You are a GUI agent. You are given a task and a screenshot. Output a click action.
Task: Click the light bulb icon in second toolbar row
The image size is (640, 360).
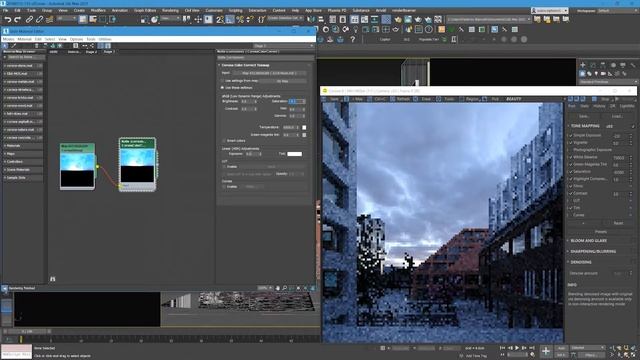click(x=356, y=29)
